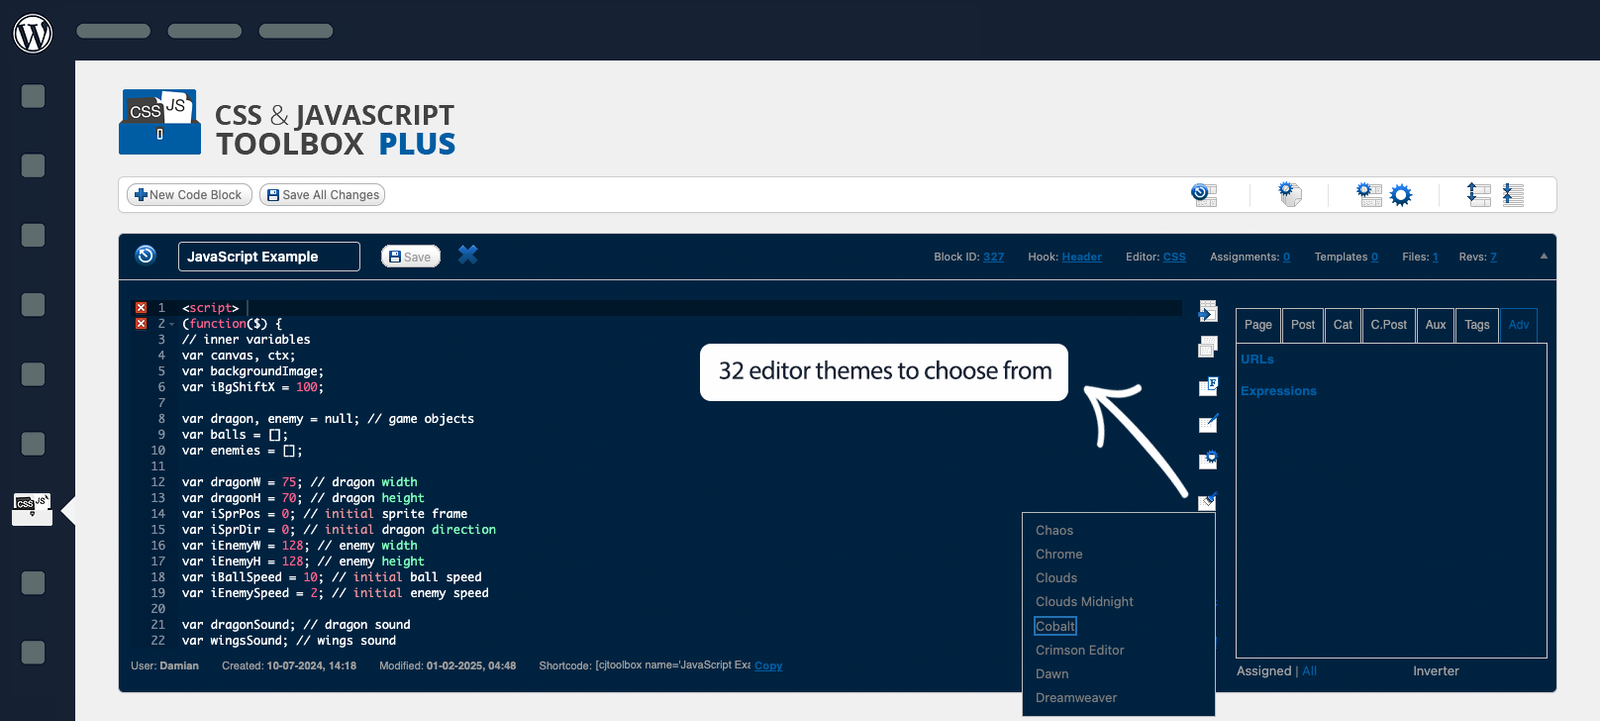Click the Assigned filter below the assignment panel
Viewport: 1600px width, 721px height.
point(1264,671)
